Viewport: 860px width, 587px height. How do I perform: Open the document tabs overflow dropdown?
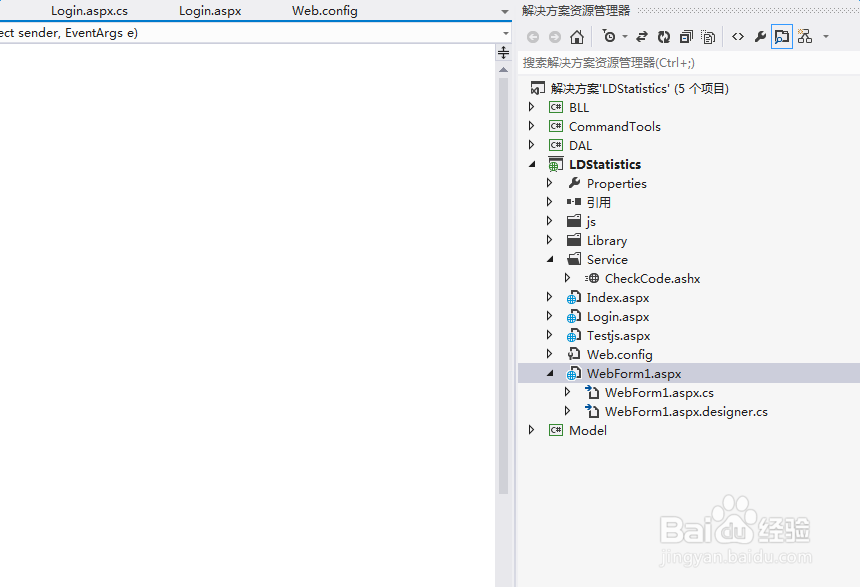(x=504, y=12)
